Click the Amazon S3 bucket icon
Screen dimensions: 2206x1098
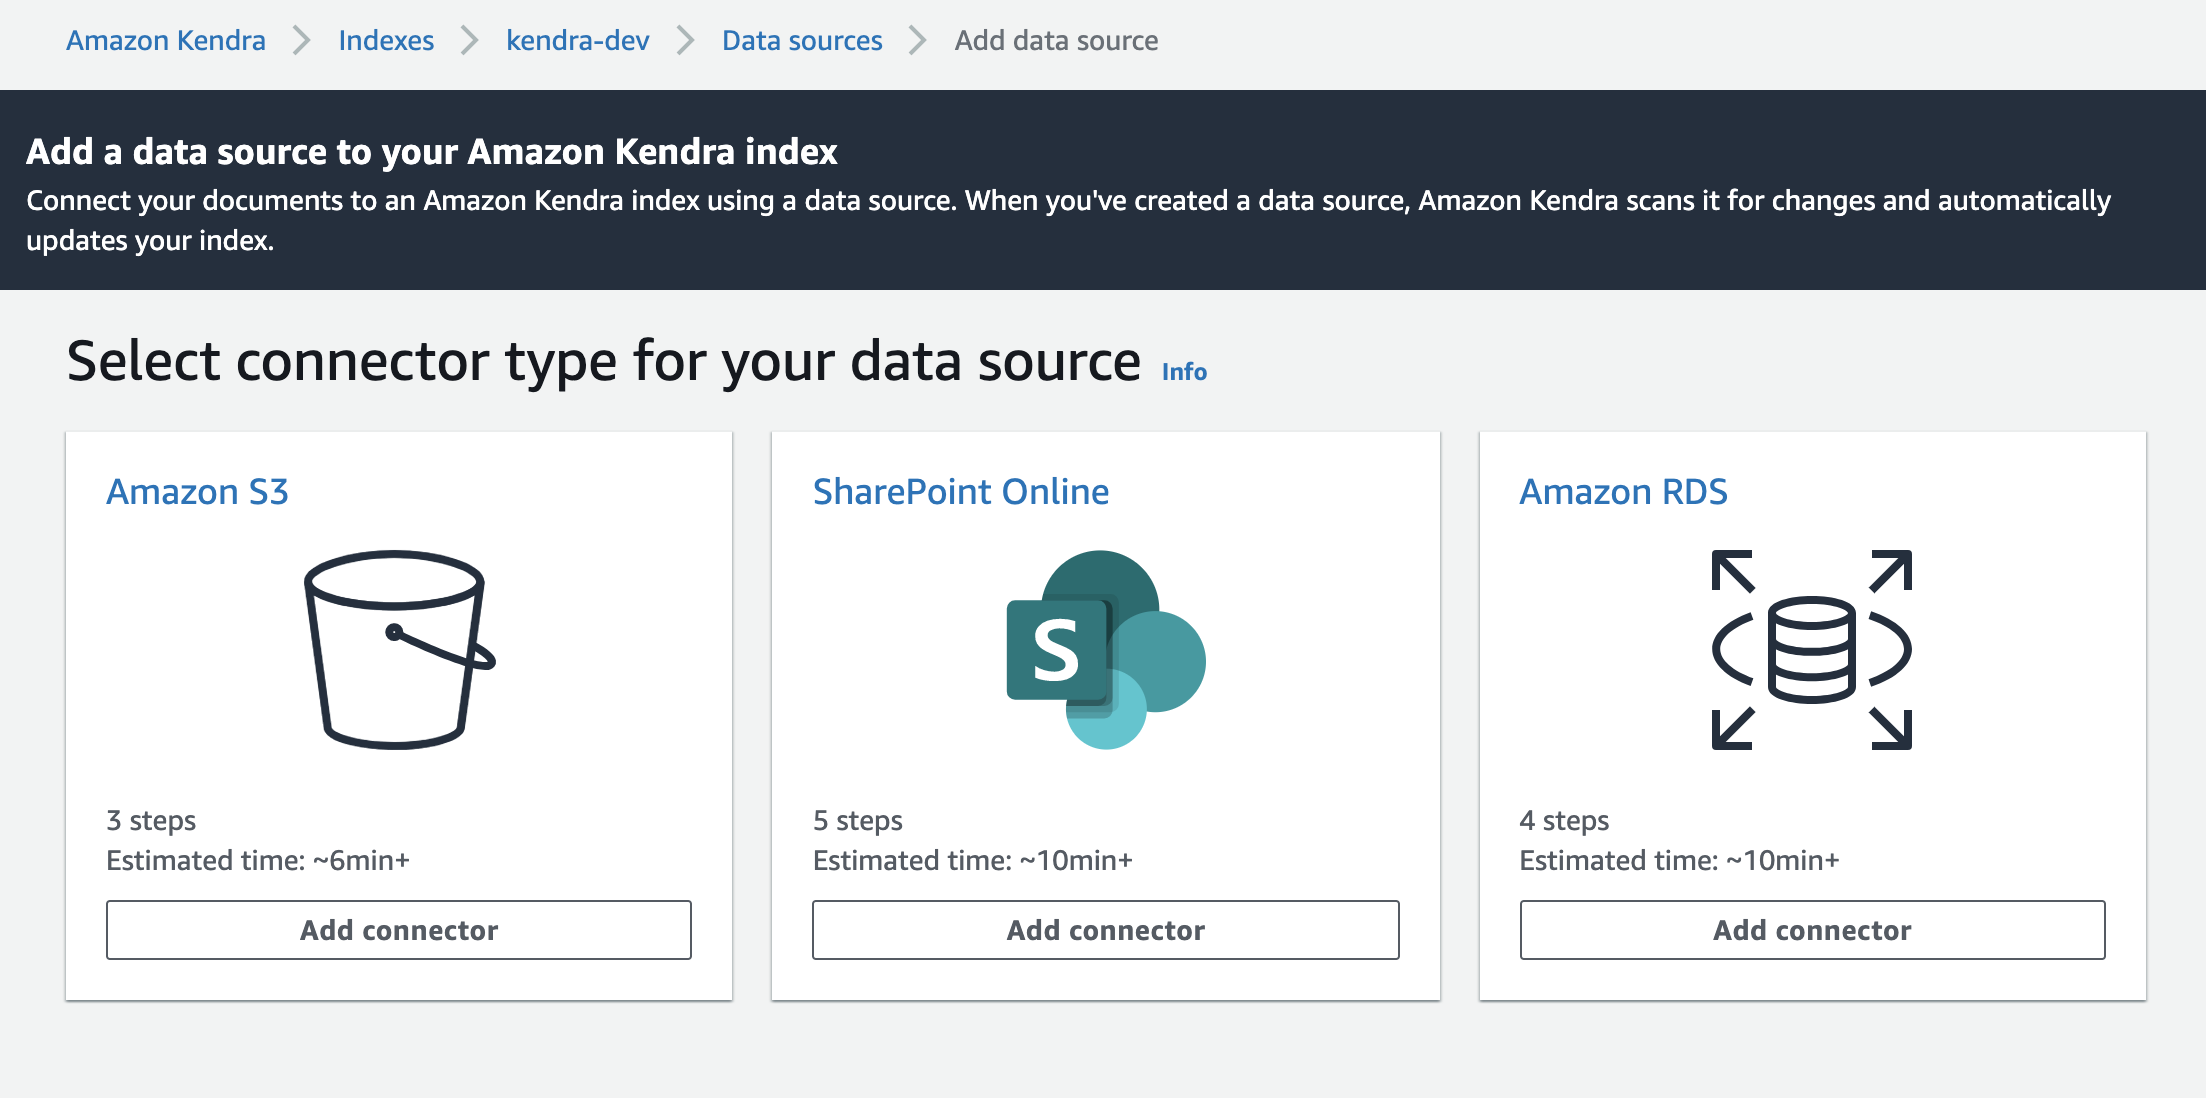(x=399, y=649)
